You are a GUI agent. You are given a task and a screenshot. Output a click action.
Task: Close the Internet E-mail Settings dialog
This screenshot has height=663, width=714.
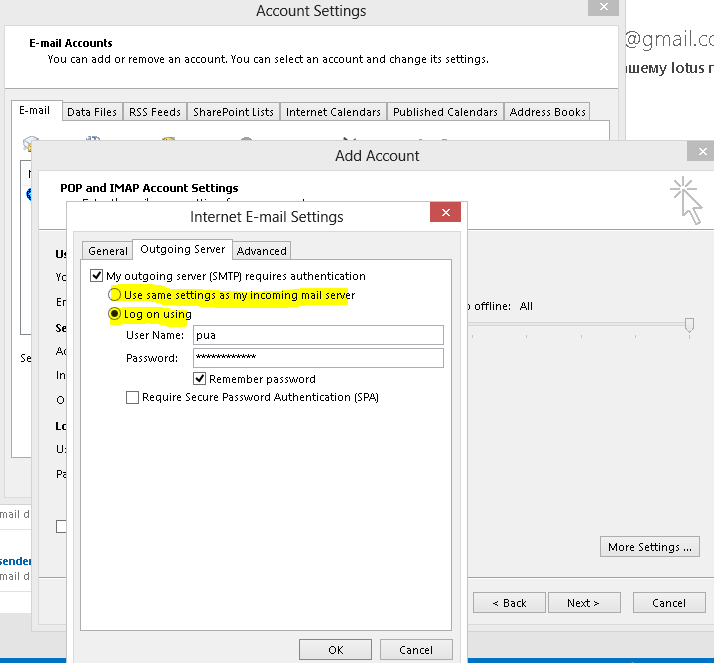(x=445, y=212)
